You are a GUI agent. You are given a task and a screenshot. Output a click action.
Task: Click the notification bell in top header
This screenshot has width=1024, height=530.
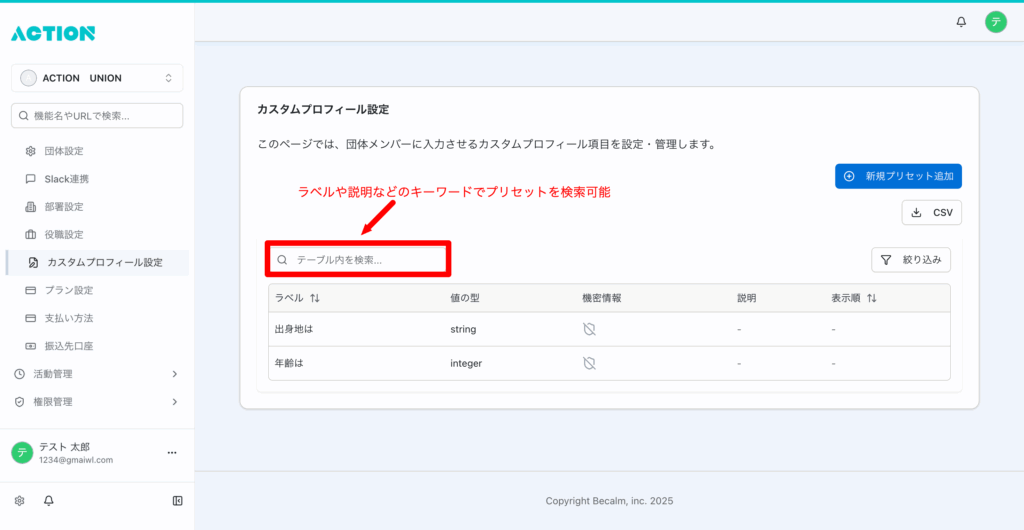point(961,21)
